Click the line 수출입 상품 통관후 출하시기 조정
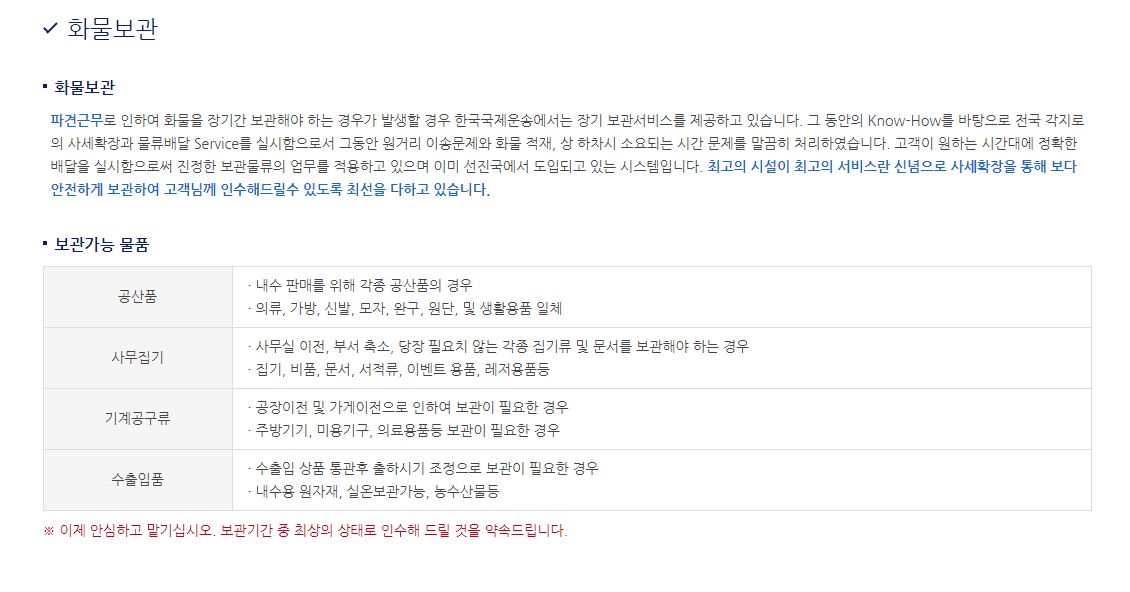Screen dimensions: 1130x592 423,469
